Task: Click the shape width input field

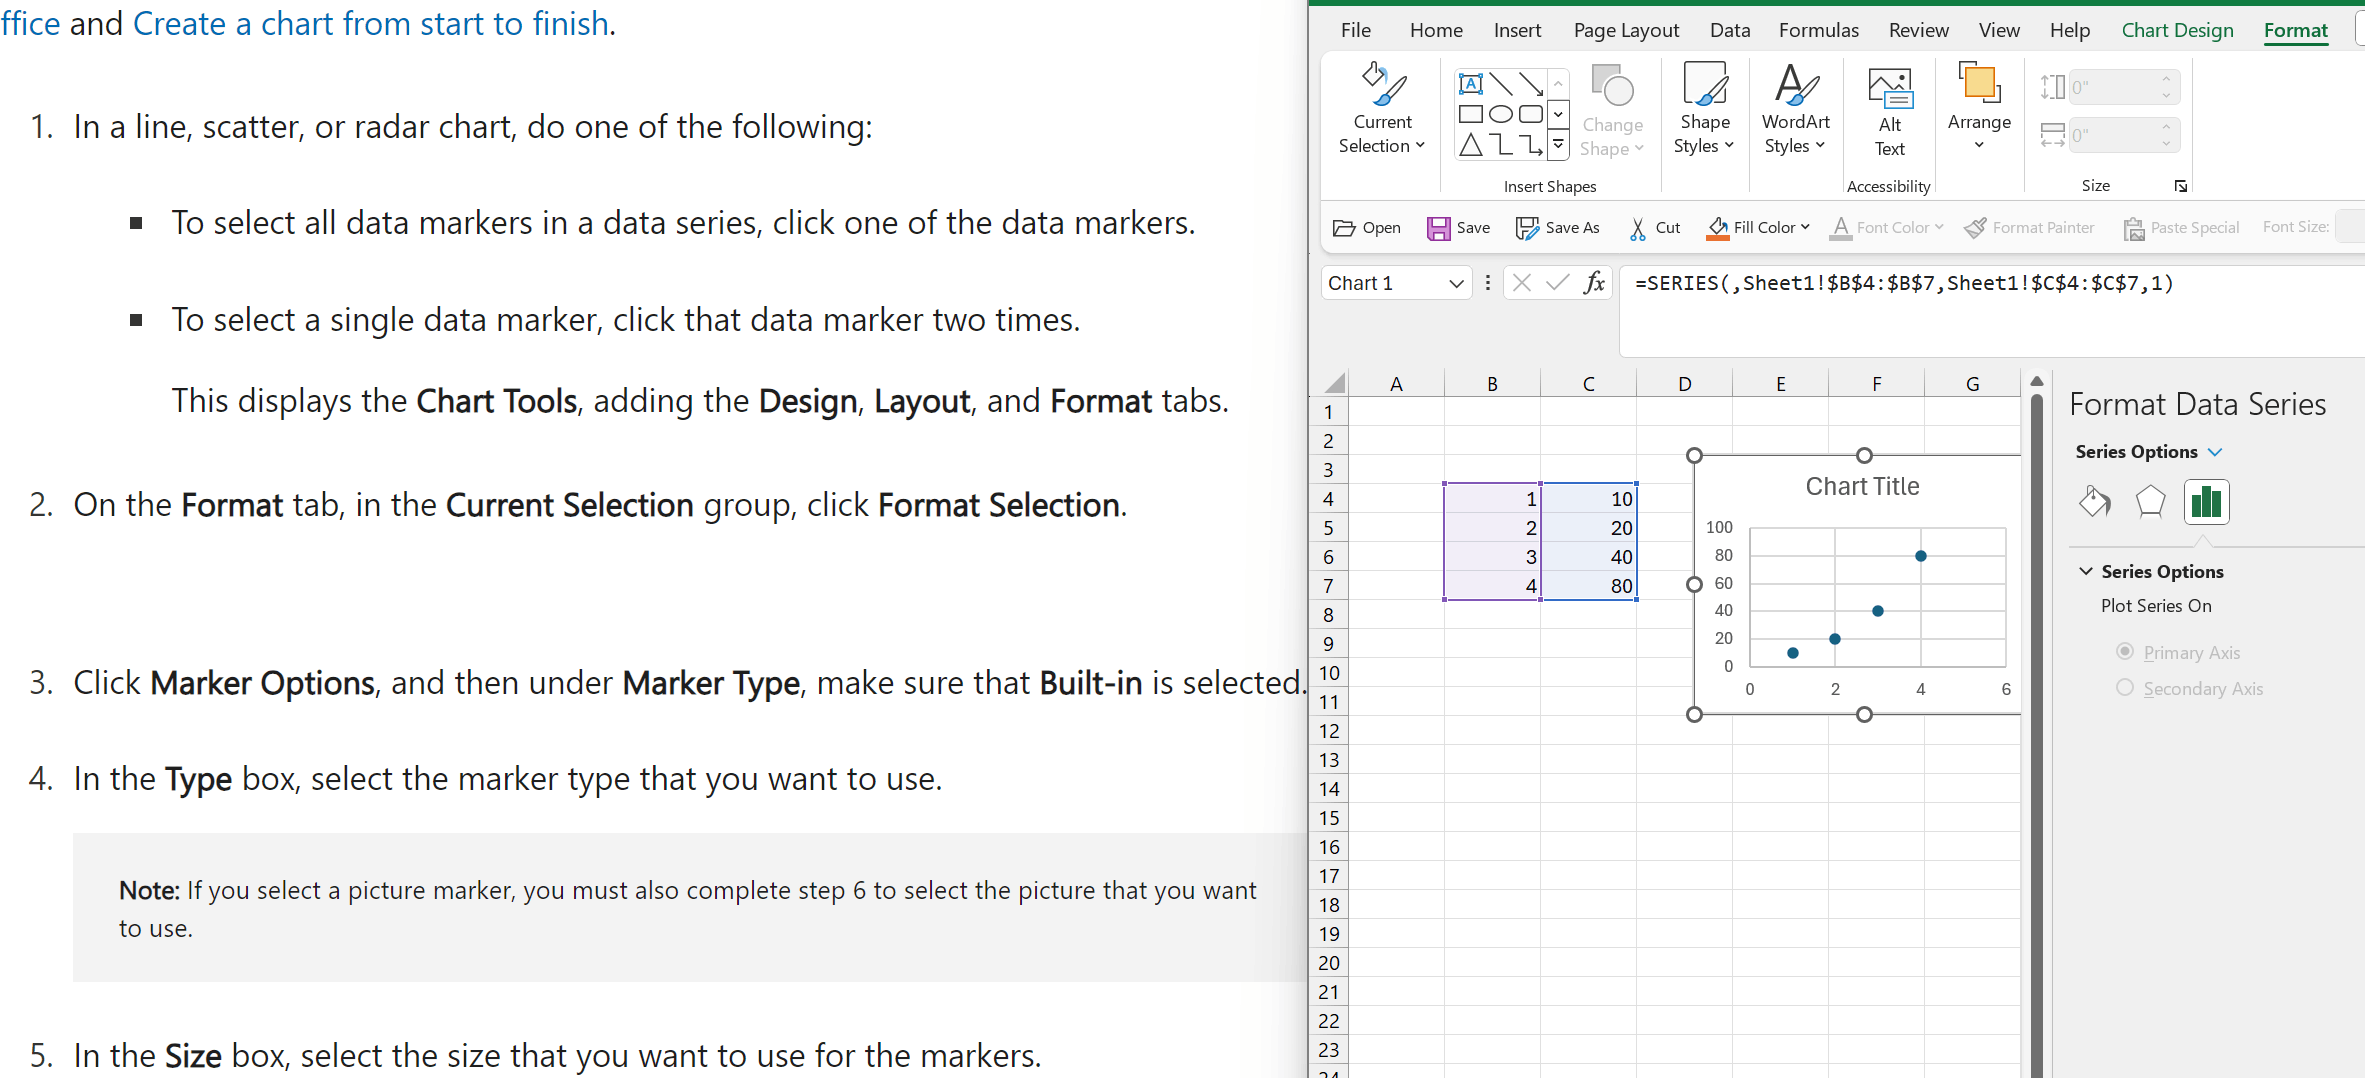Action: [2113, 135]
